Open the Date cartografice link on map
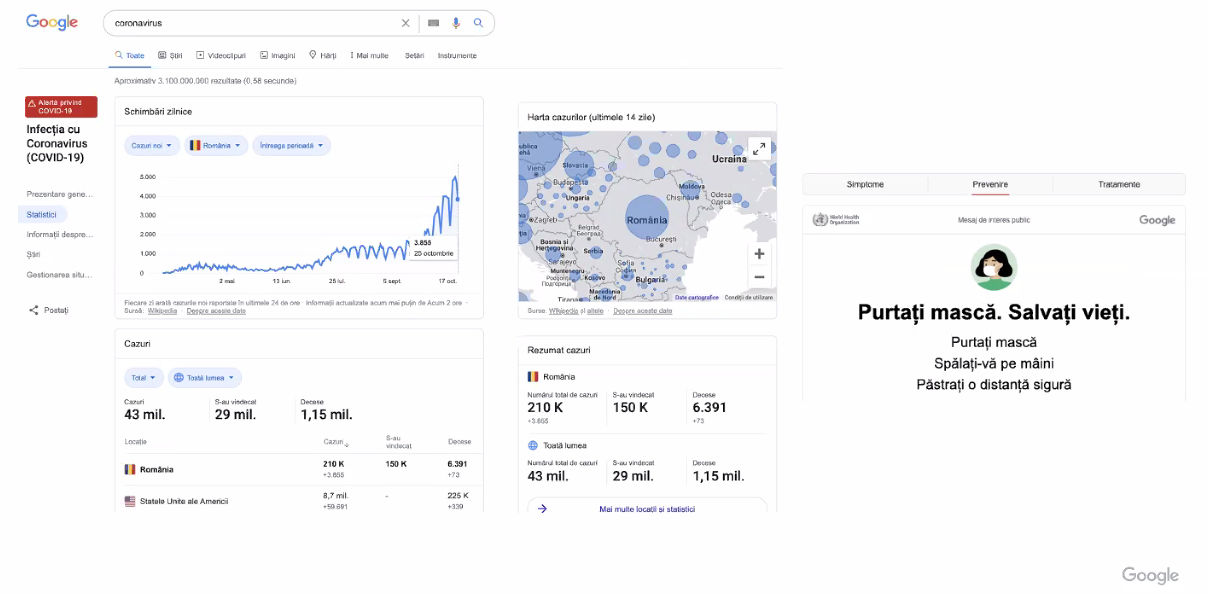This screenshot has width=1208, height=594. 696,297
